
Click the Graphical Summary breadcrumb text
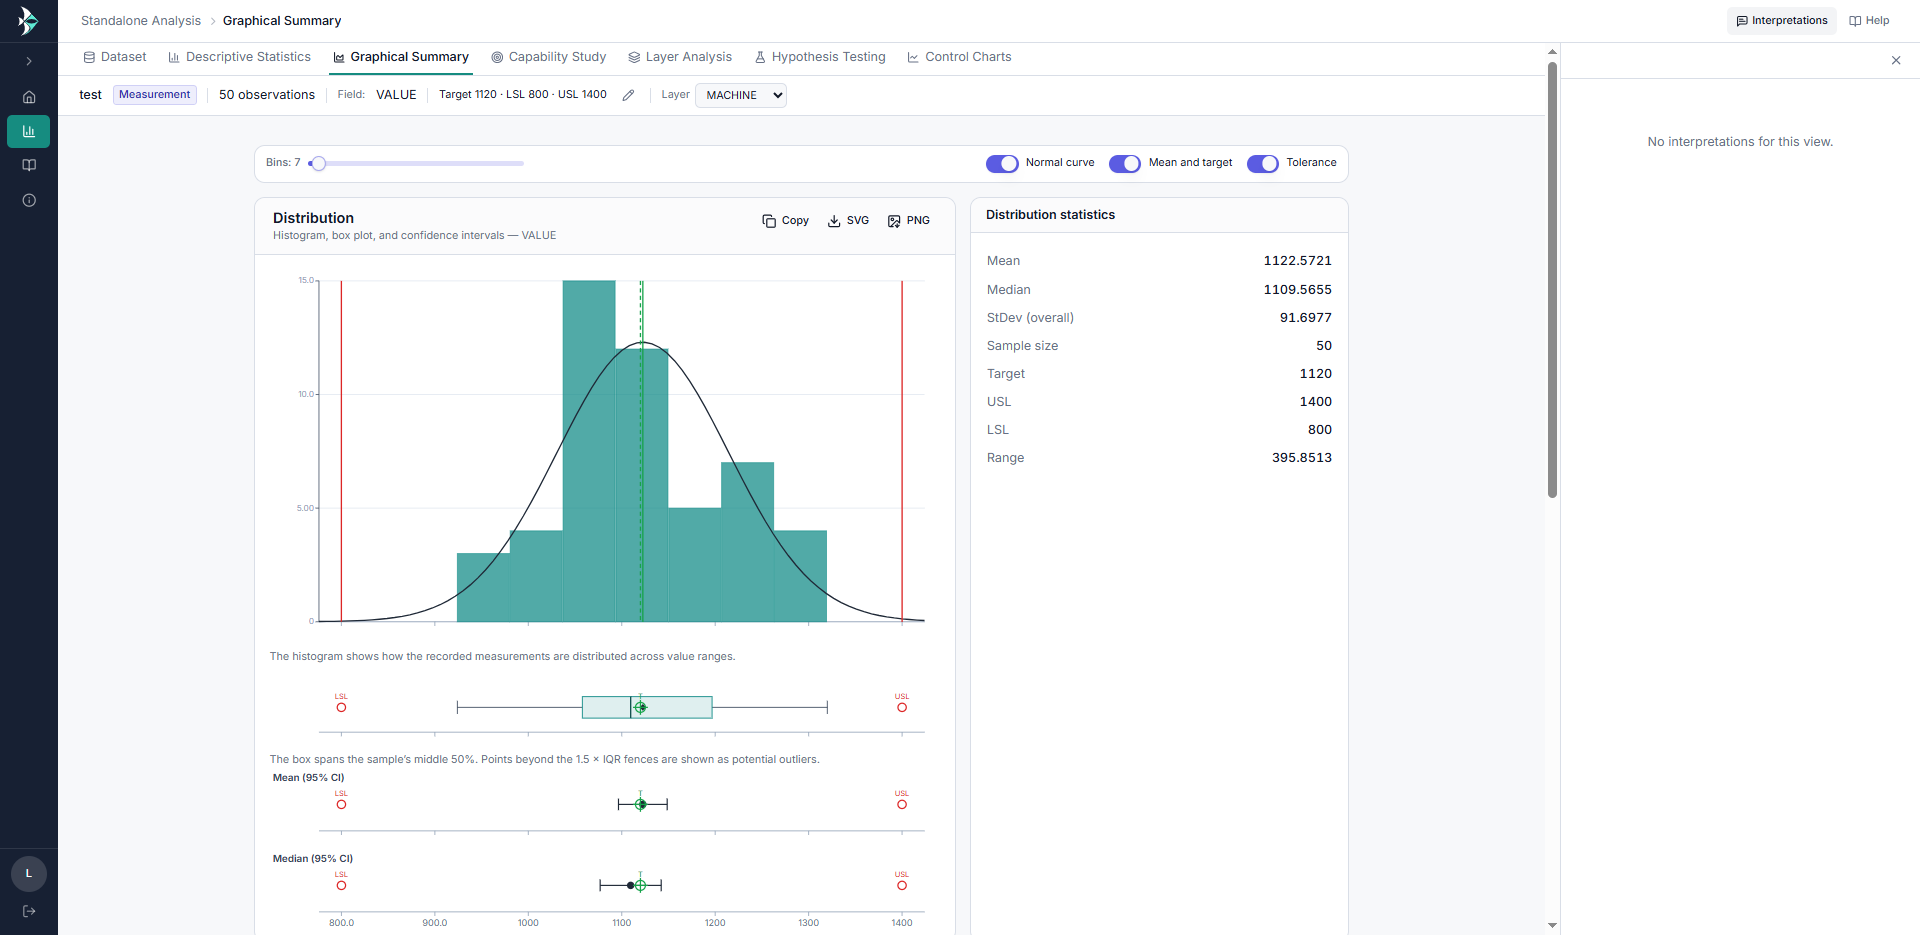282,21
